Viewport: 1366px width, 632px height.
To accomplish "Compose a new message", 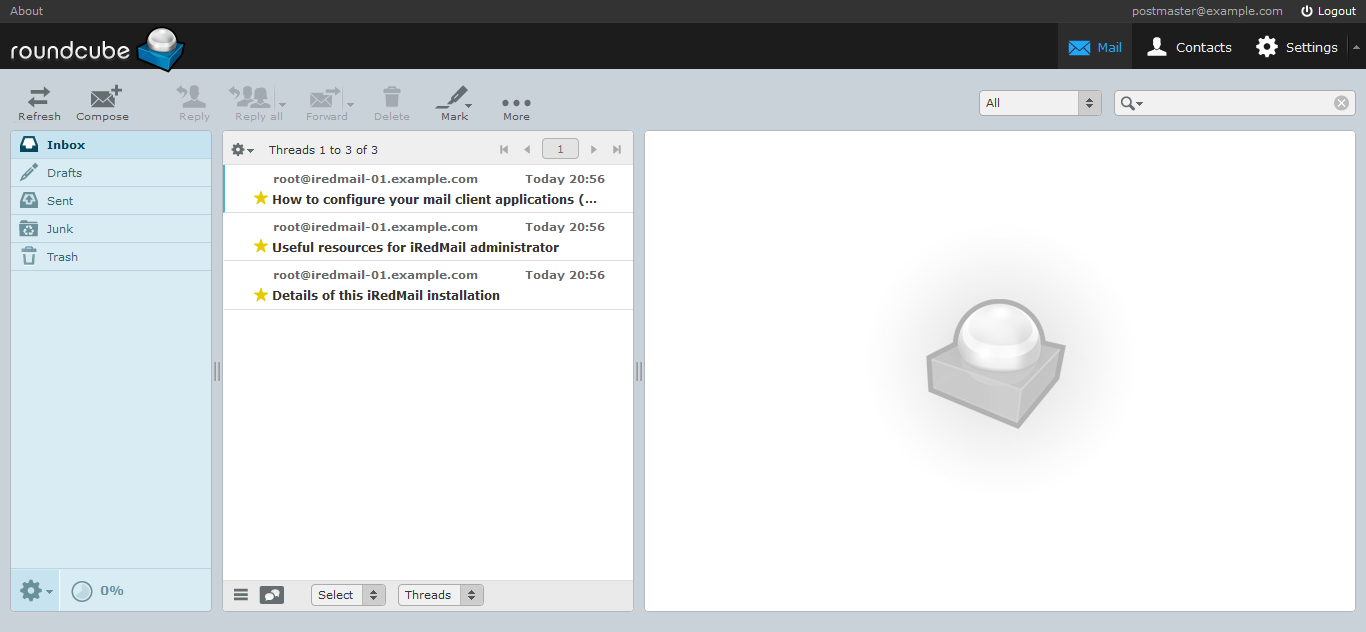I will point(102,101).
